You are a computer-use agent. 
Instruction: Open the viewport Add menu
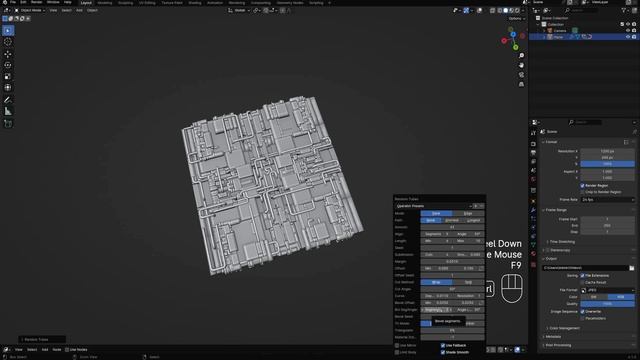point(79,10)
